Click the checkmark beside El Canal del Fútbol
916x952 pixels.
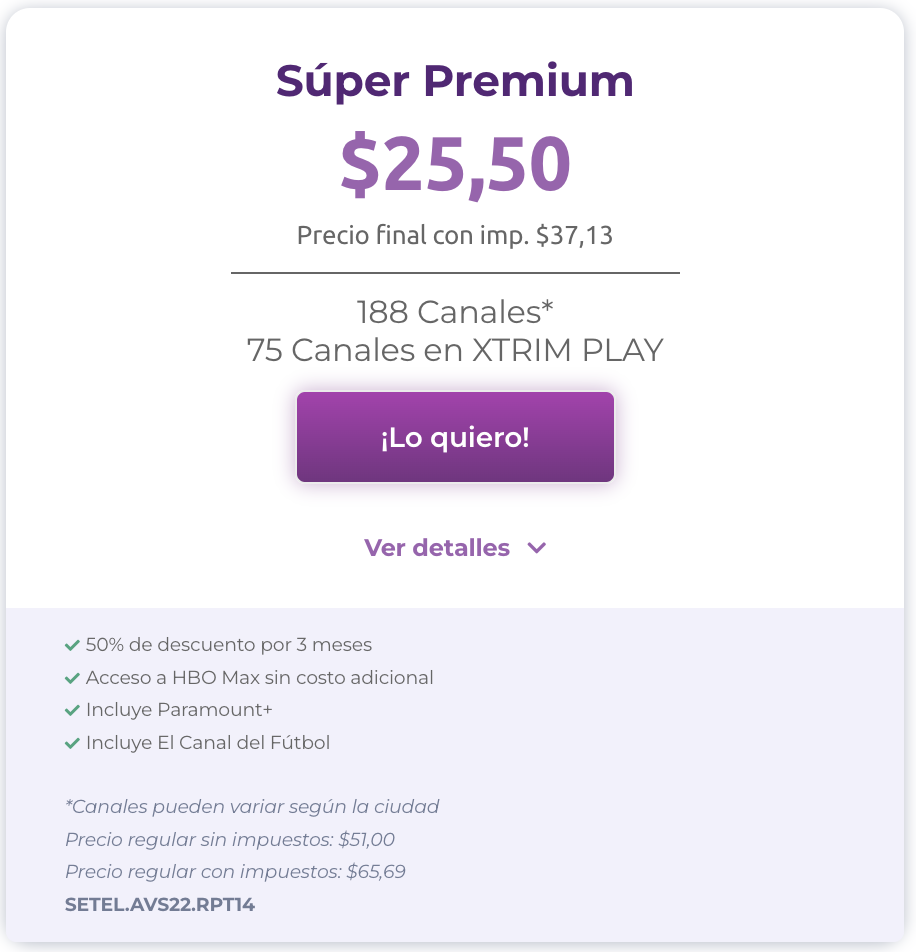point(72,743)
